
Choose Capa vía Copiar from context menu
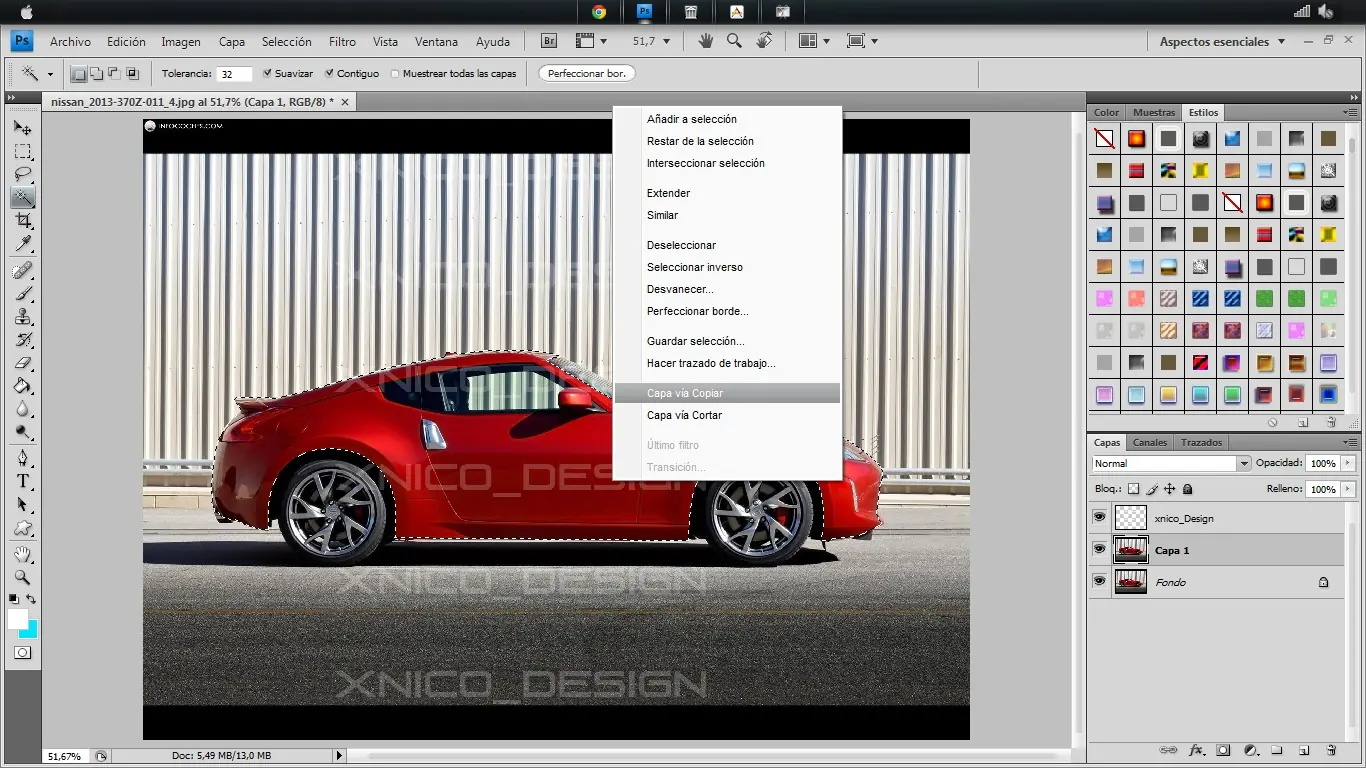(x=727, y=393)
